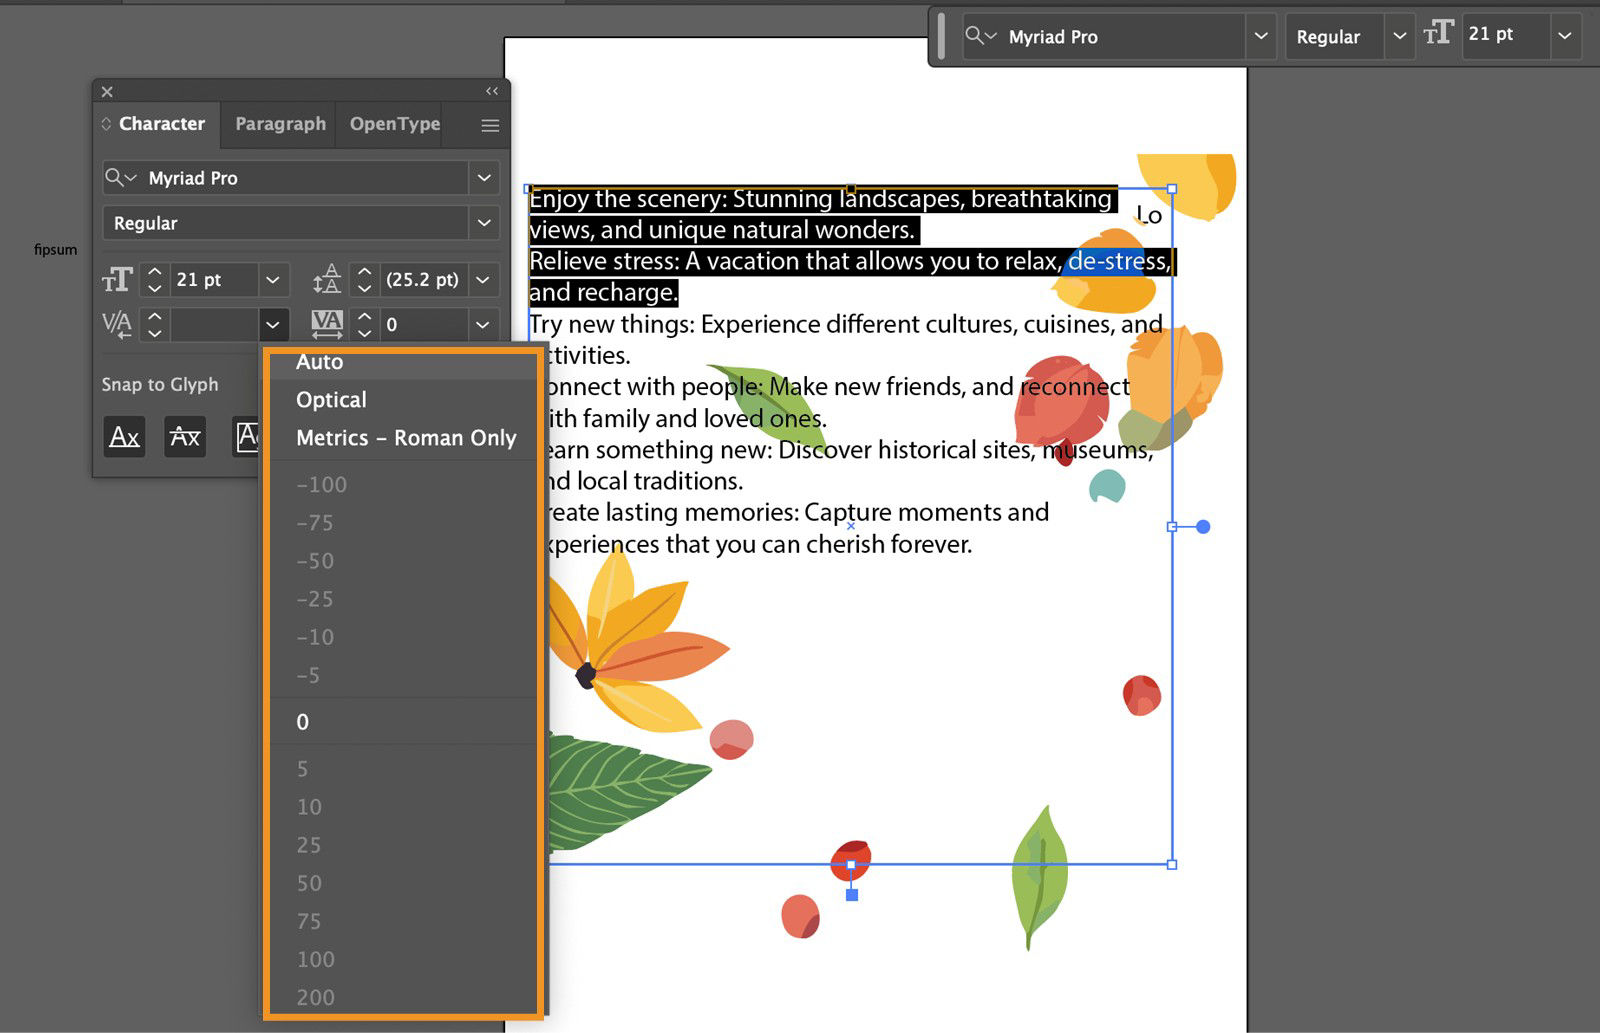This screenshot has width=1600, height=1033.
Task: Switch to the Paragraph tab
Action: [x=279, y=124]
